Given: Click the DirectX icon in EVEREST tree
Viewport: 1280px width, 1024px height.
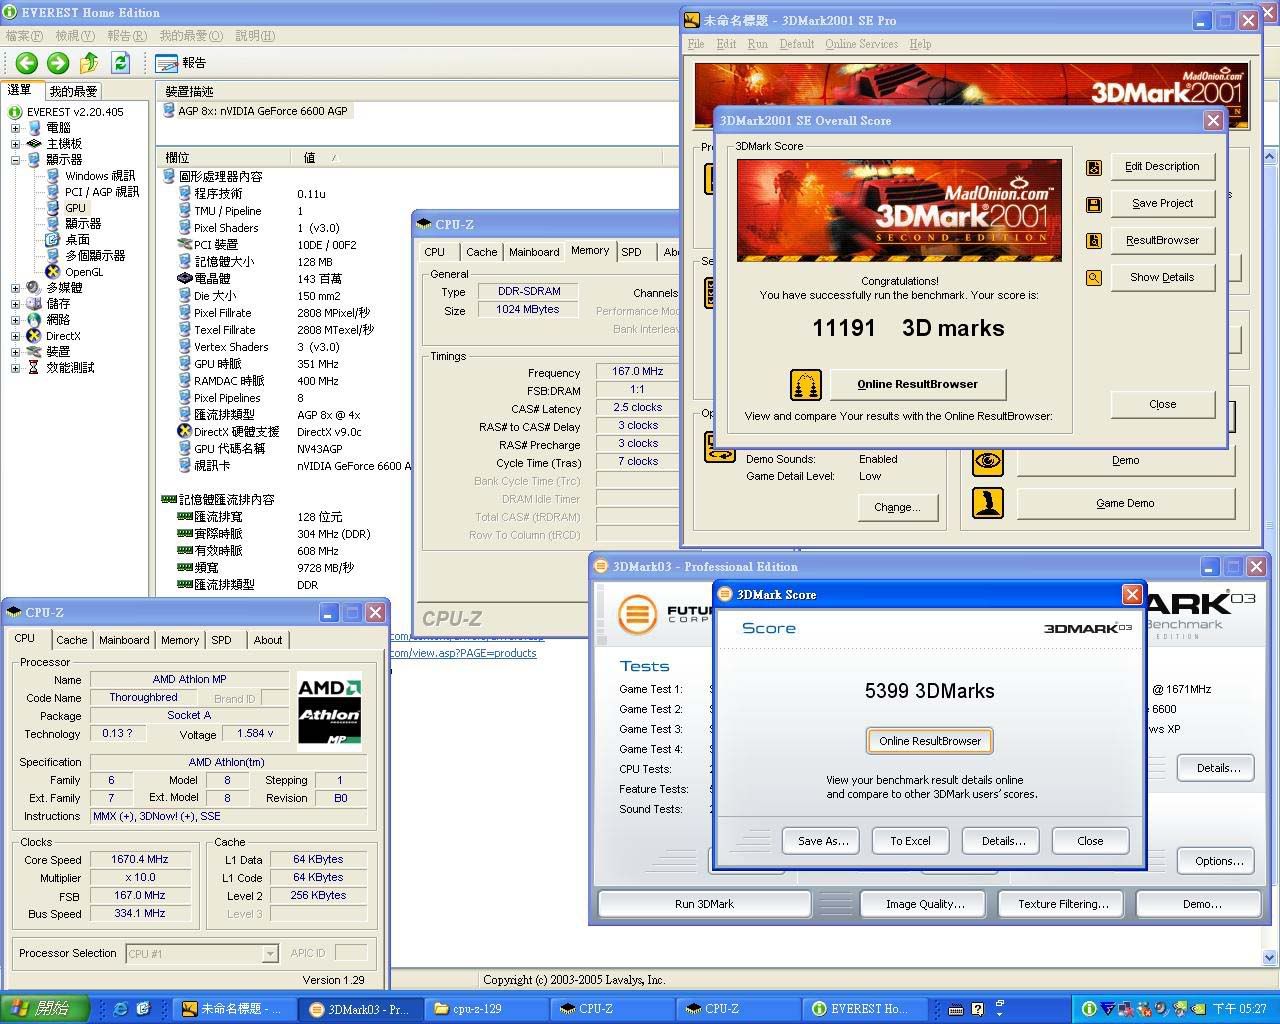Looking at the screenshot, I should coord(34,336).
